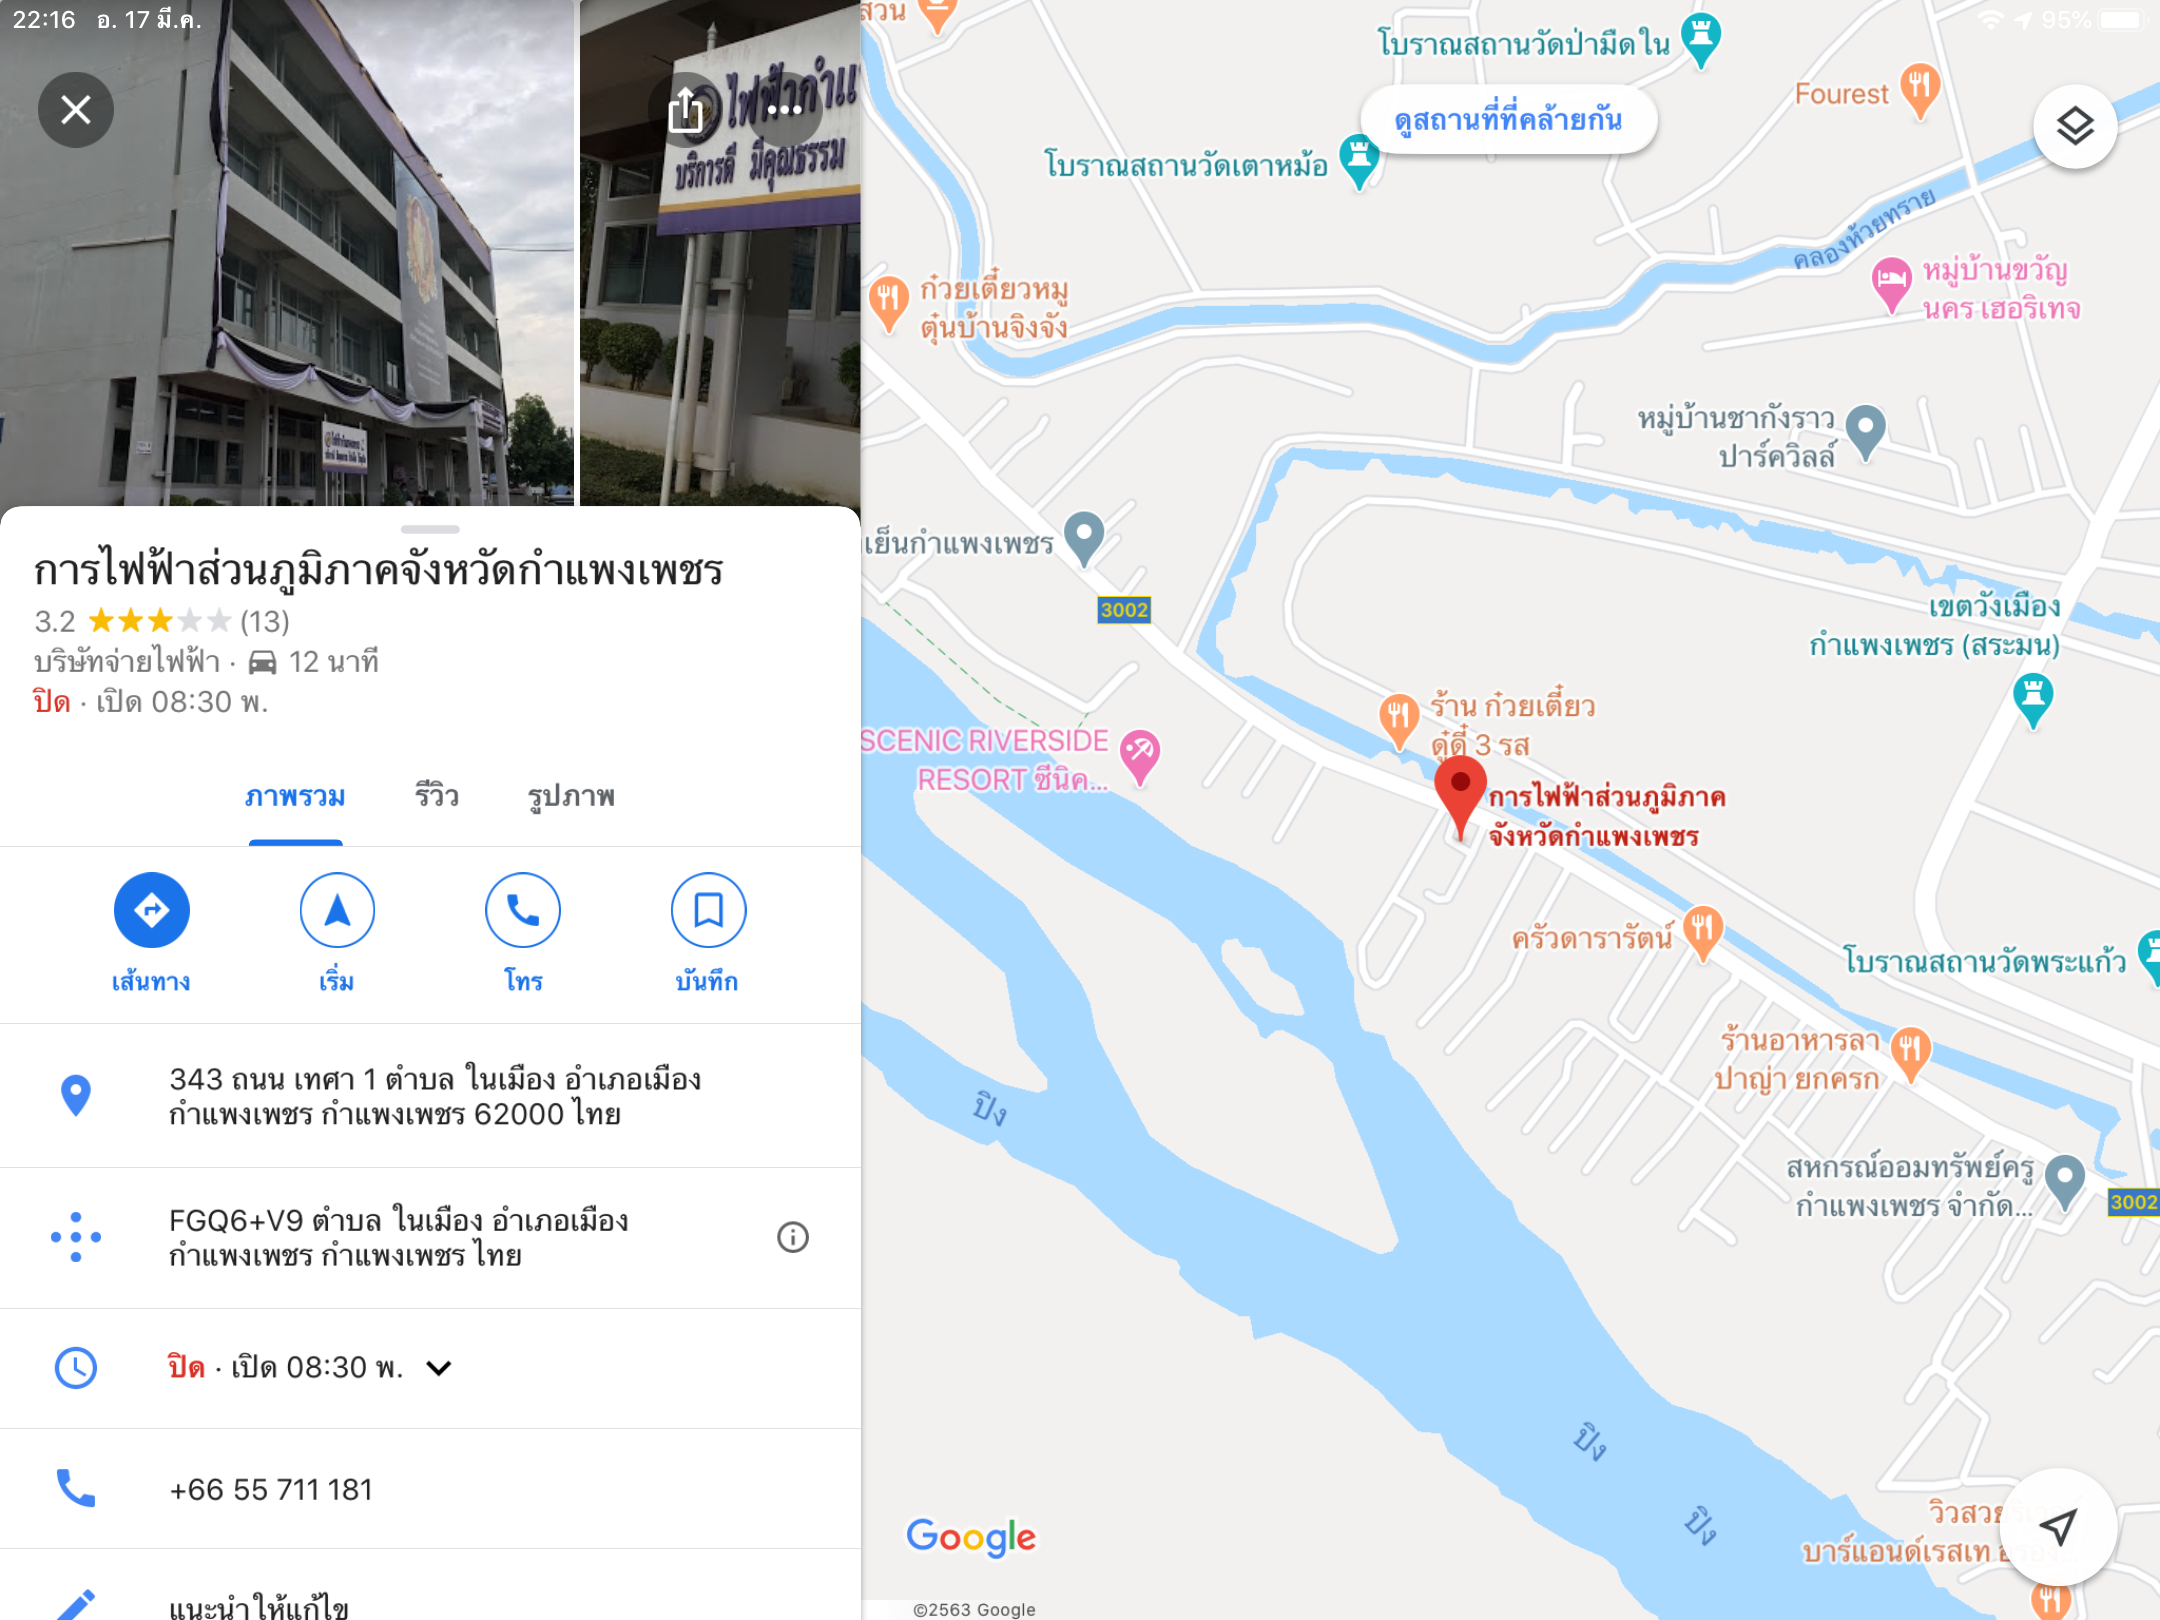Image resolution: width=2160 pixels, height=1620 pixels.
Task: Open the map layers button
Action: [2075, 126]
